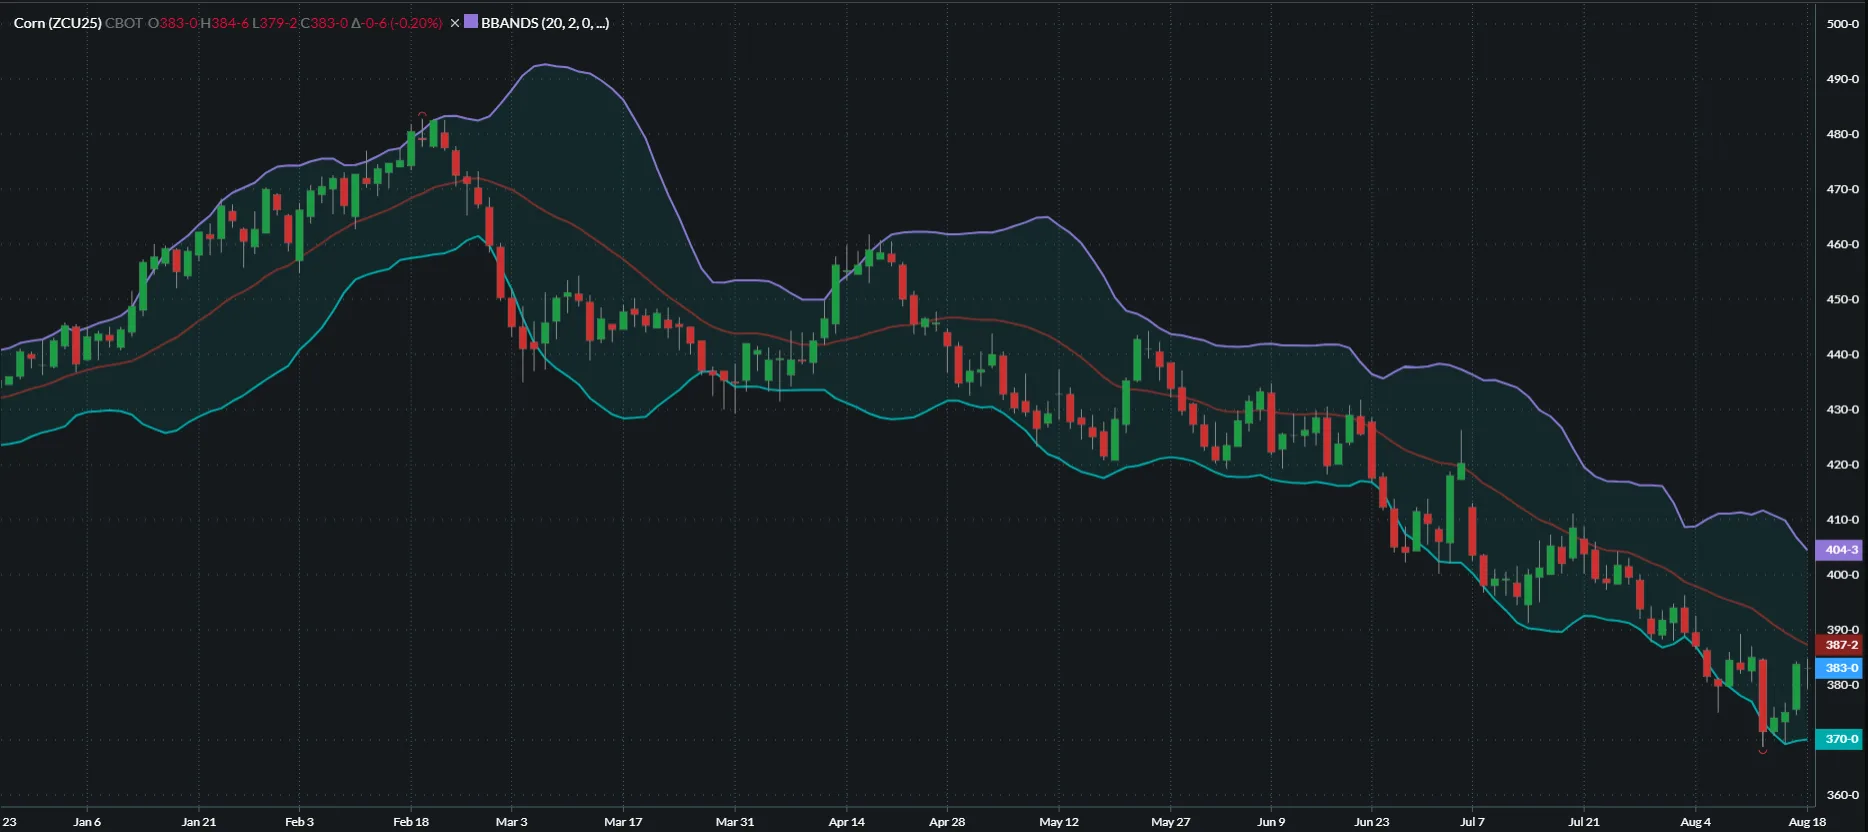Click the purple BBANDS color swatch

pyautogui.click(x=471, y=22)
